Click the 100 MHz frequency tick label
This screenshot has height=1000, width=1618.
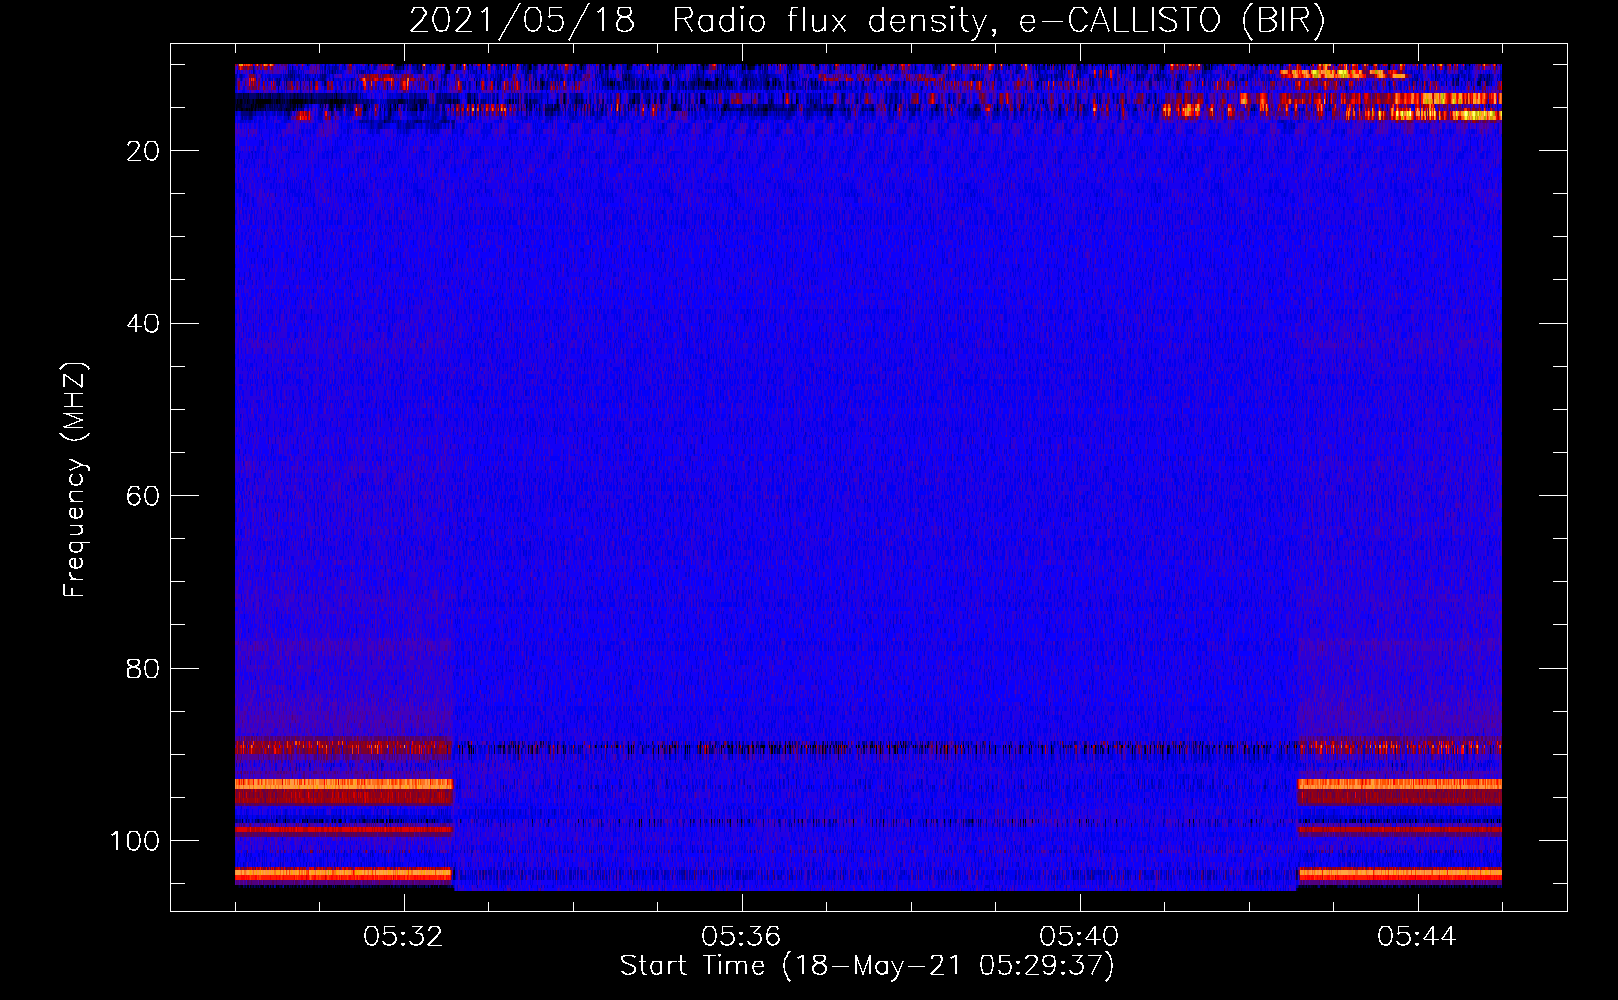click(135, 841)
